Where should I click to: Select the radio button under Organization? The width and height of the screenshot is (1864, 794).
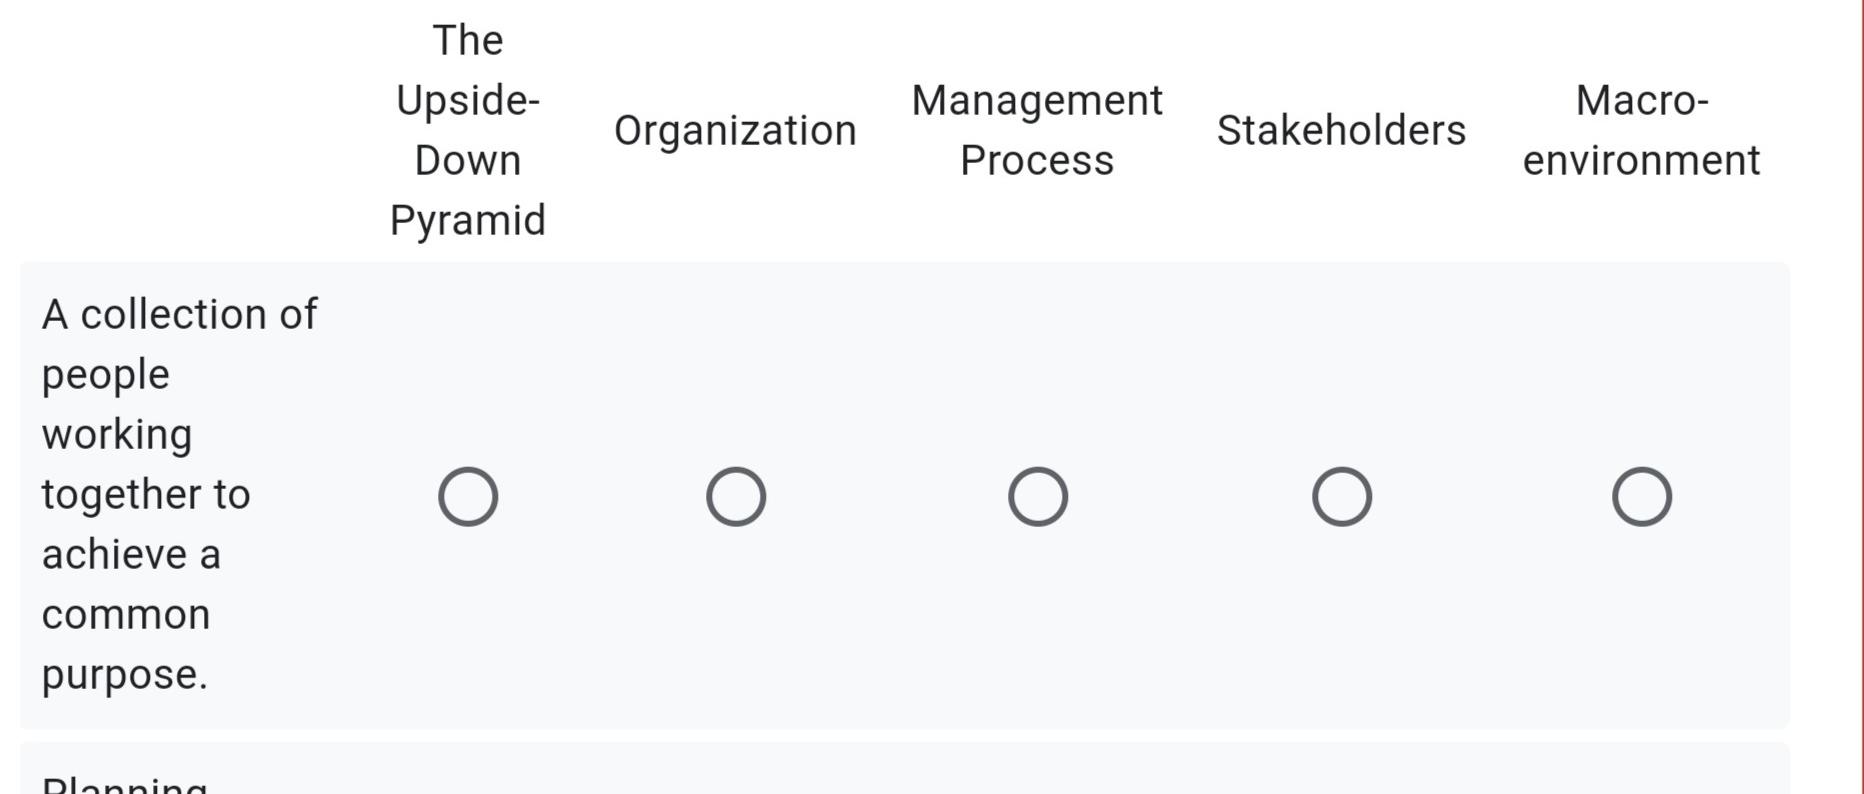click(x=736, y=494)
